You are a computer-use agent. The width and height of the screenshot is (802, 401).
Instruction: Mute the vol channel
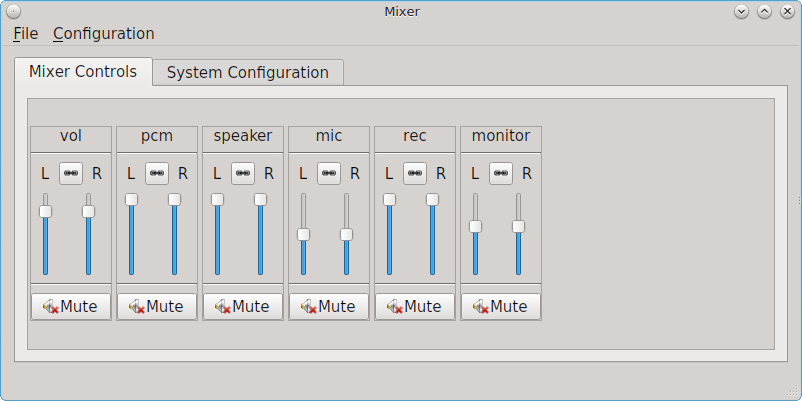point(71,306)
